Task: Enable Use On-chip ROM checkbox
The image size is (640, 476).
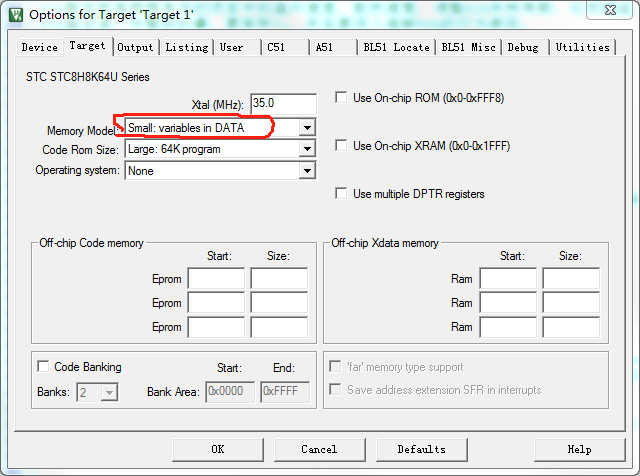Action: [x=341, y=98]
